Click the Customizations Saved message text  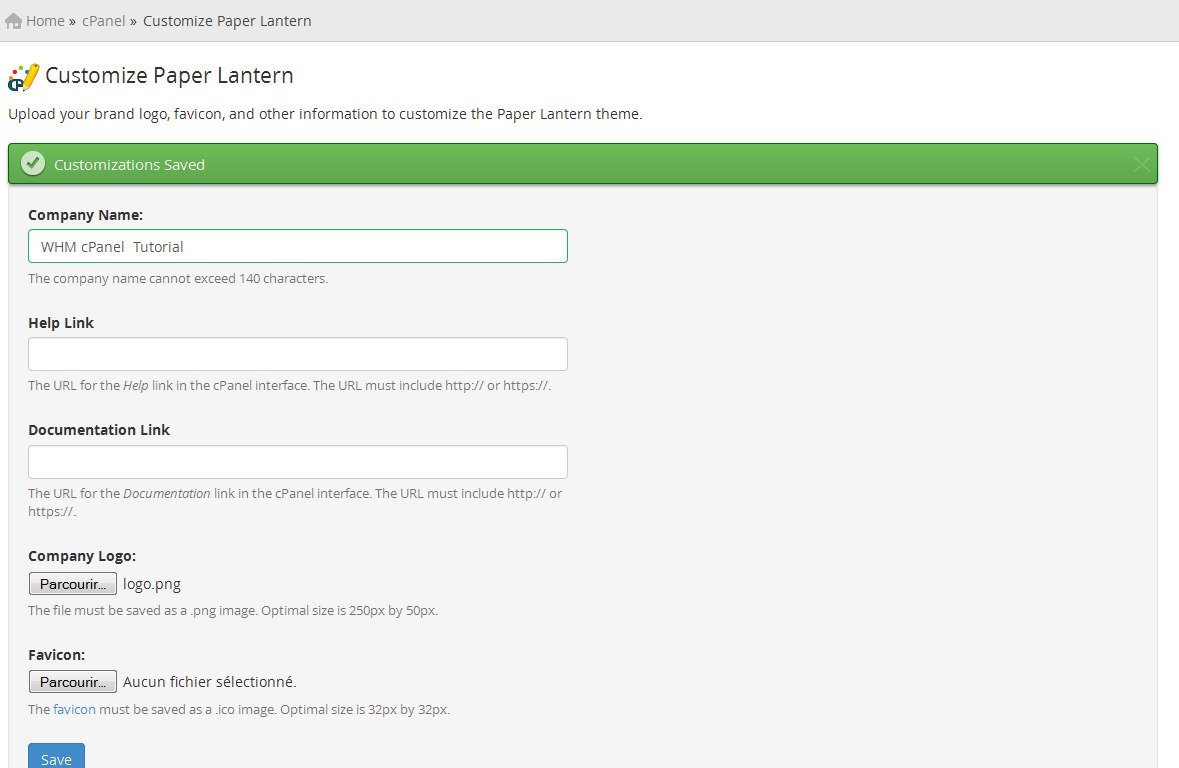click(129, 165)
